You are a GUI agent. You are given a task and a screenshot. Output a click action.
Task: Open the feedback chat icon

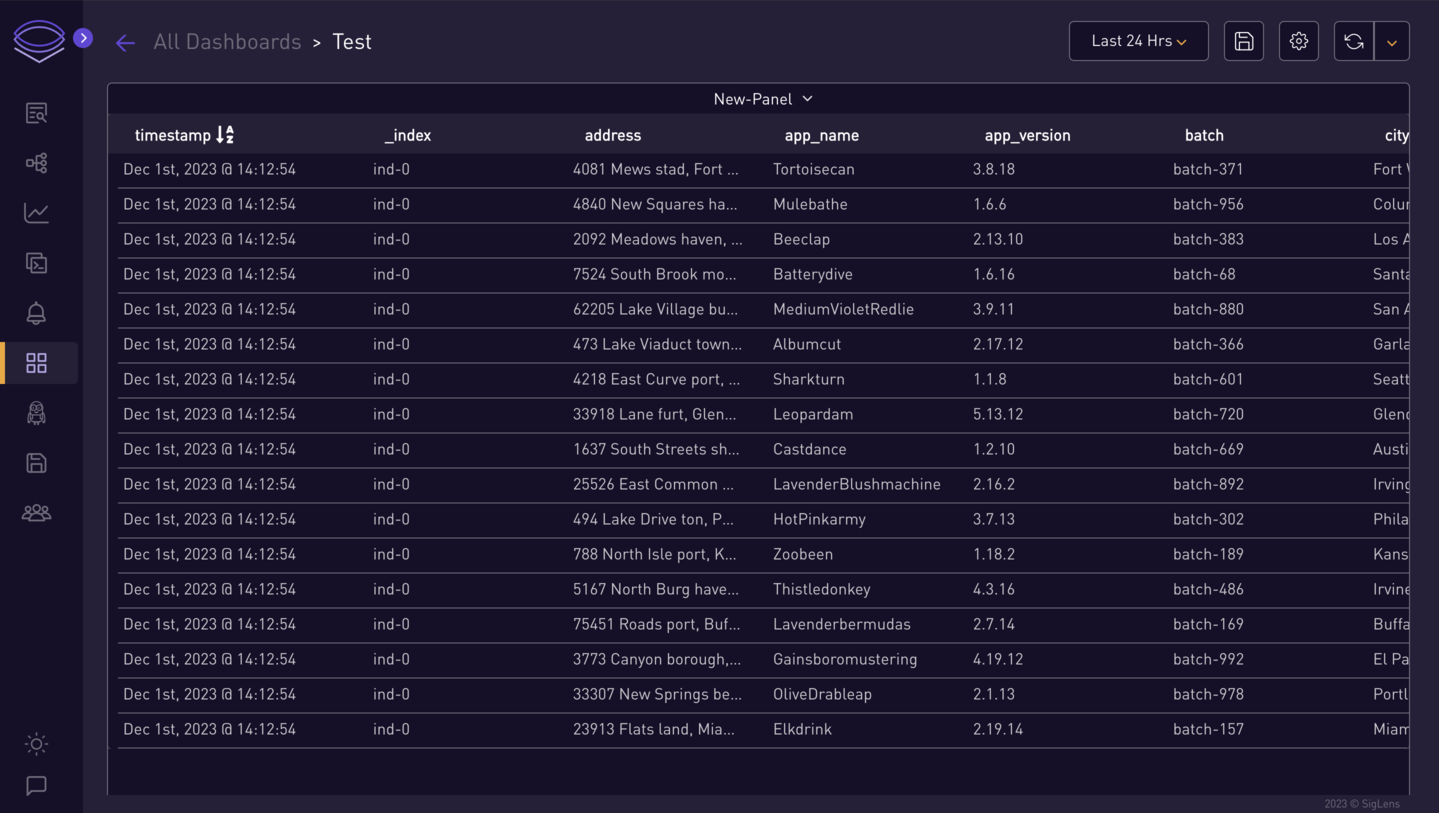point(37,786)
